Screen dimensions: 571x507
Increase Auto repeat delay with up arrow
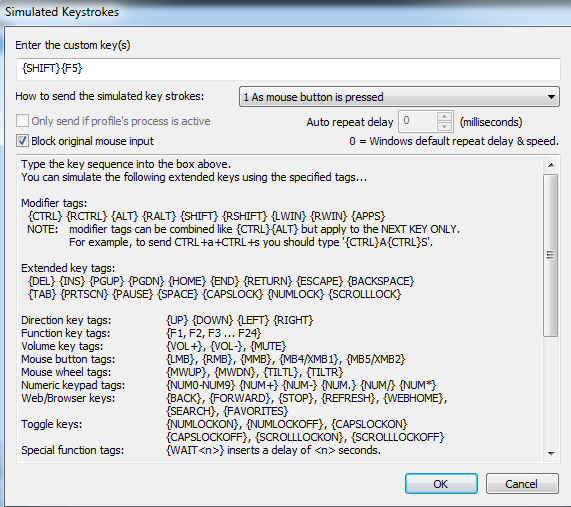click(x=444, y=117)
